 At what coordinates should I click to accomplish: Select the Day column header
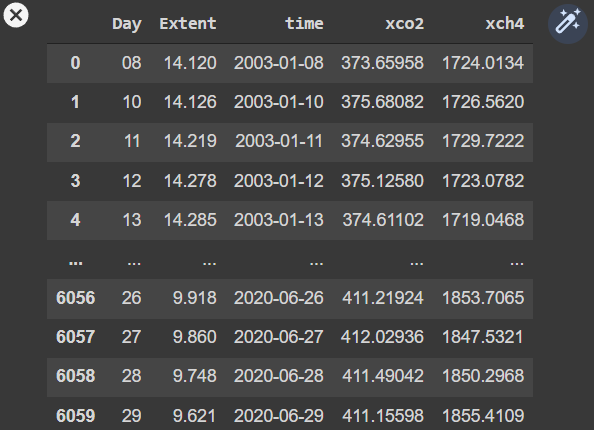coord(127,24)
